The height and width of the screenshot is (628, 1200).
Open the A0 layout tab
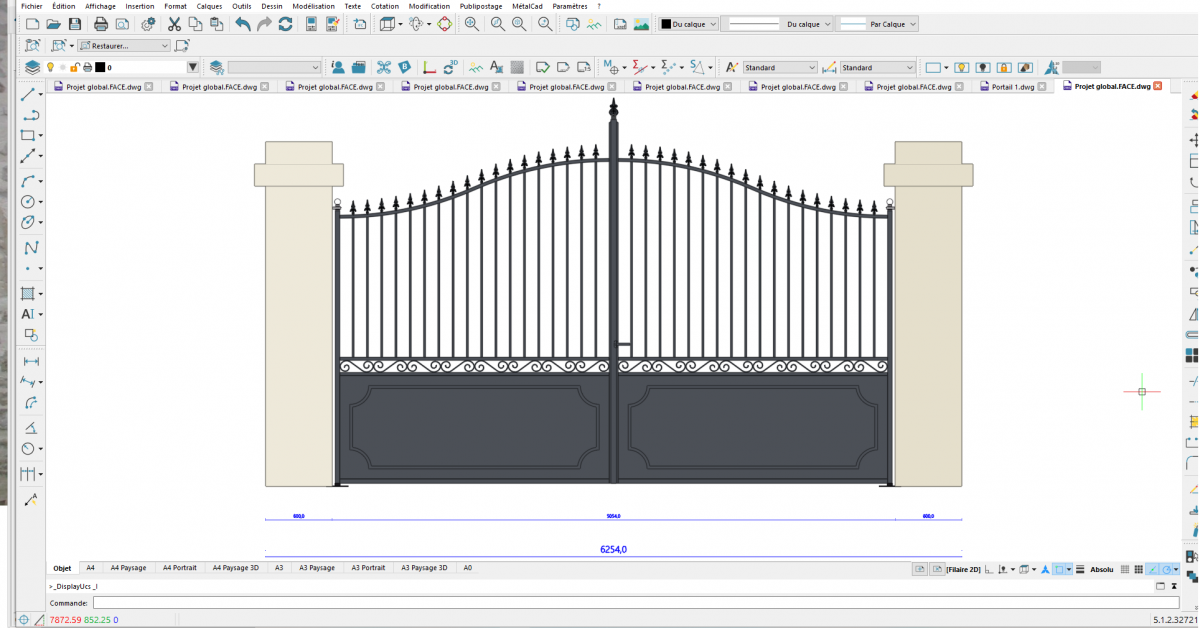pyautogui.click(x=467, y=567)
